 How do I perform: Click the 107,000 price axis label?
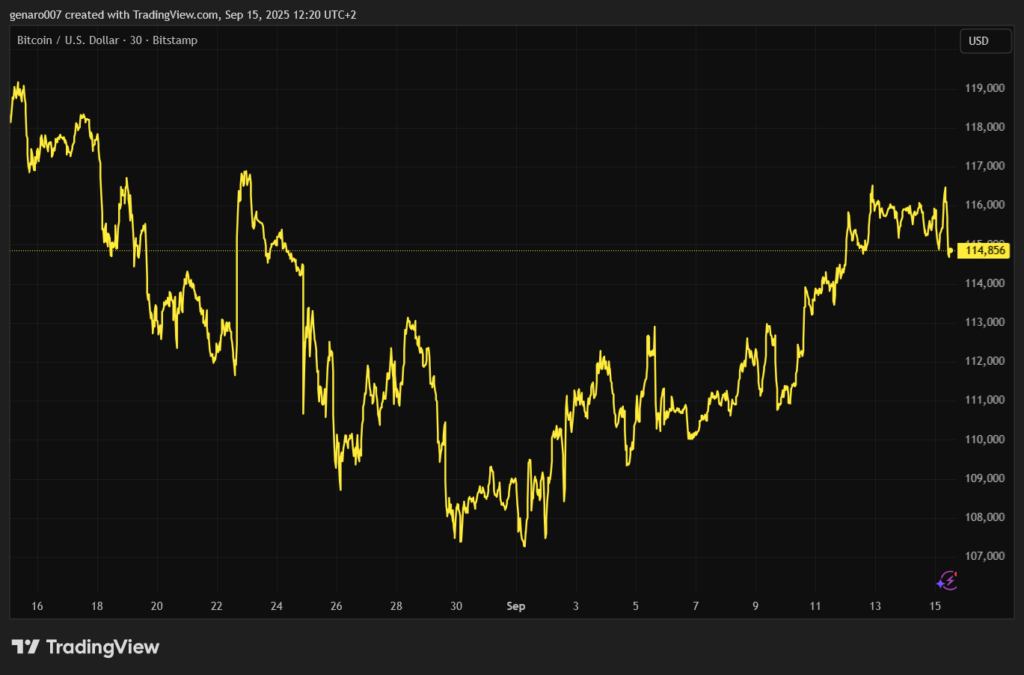point(984,556)
